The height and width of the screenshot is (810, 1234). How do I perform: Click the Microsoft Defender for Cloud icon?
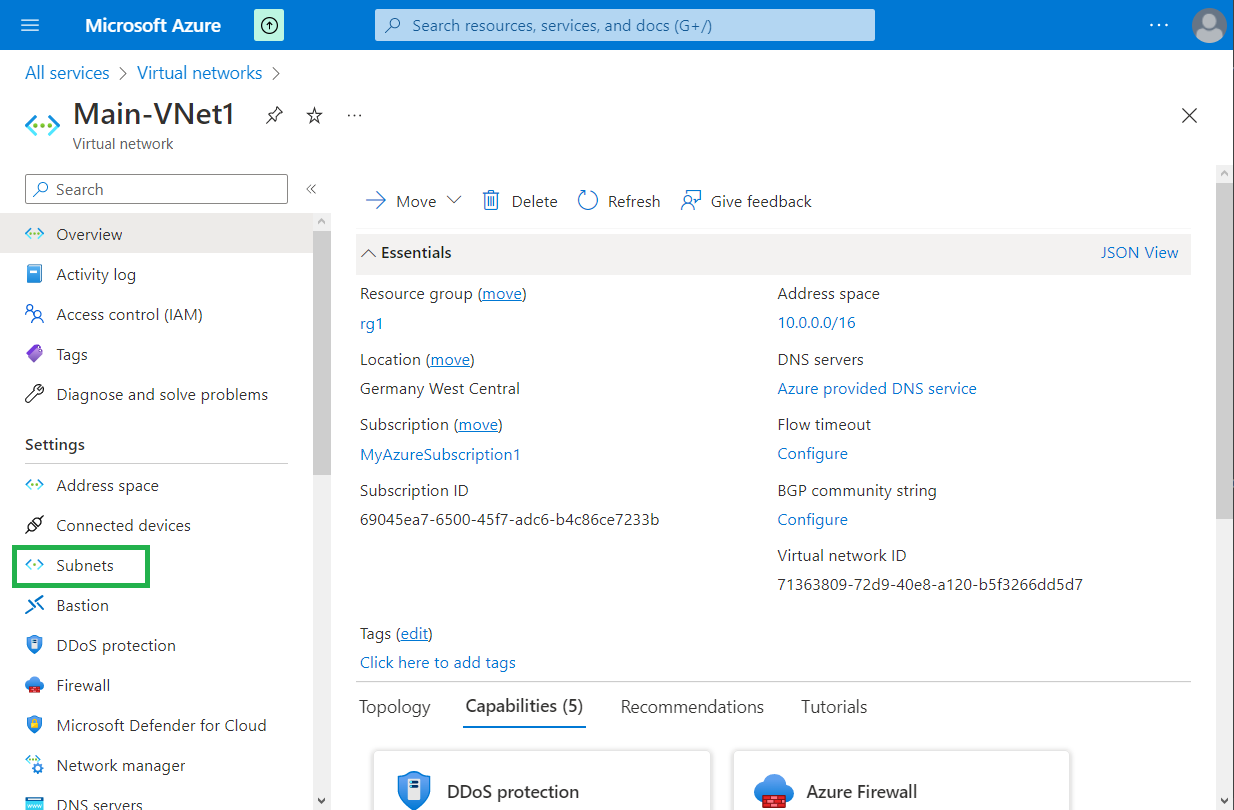[x=35, y=725]
